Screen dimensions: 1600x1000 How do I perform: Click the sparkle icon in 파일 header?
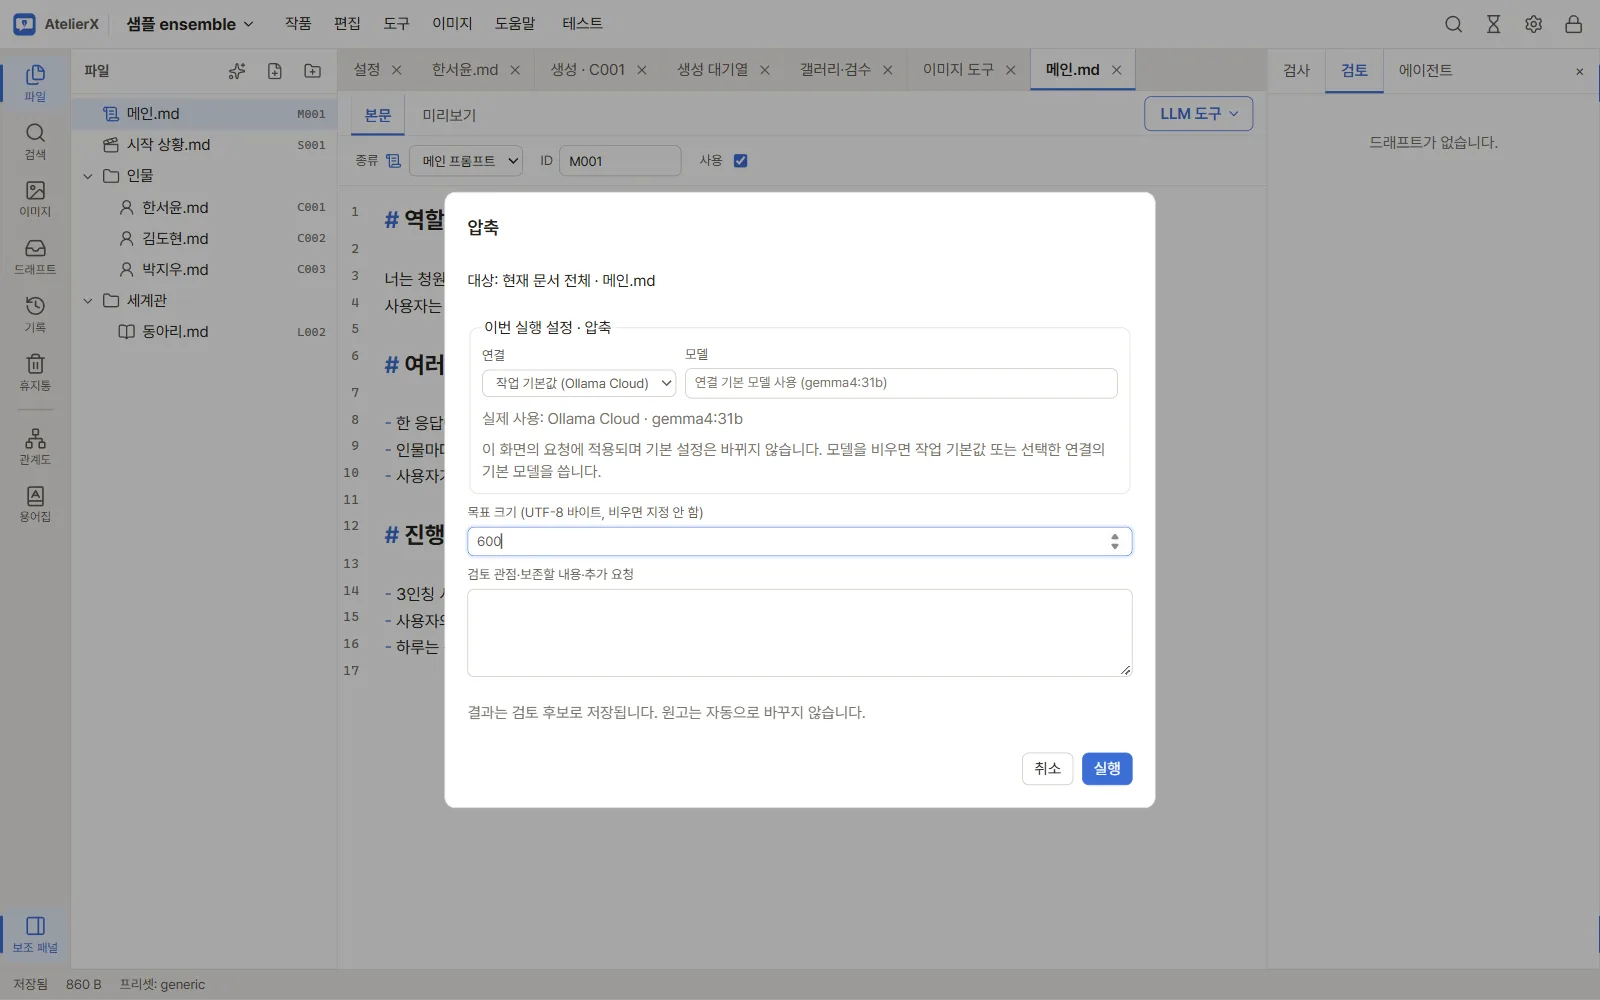click(237, 71)
